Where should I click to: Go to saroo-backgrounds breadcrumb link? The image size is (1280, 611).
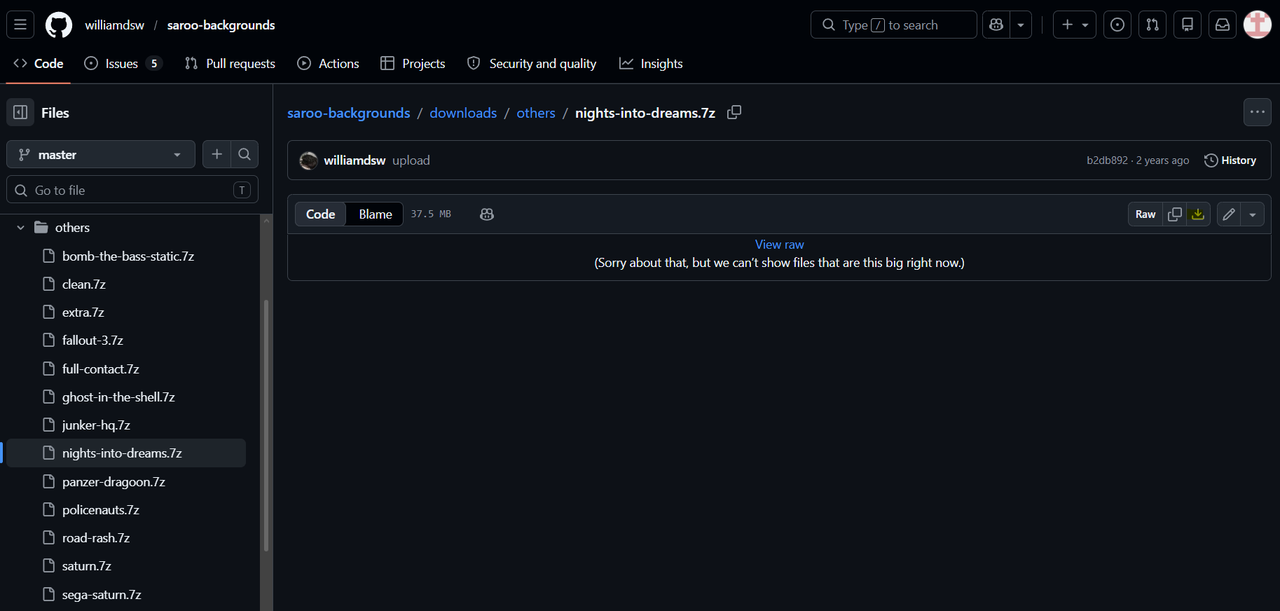click(349, 113)
